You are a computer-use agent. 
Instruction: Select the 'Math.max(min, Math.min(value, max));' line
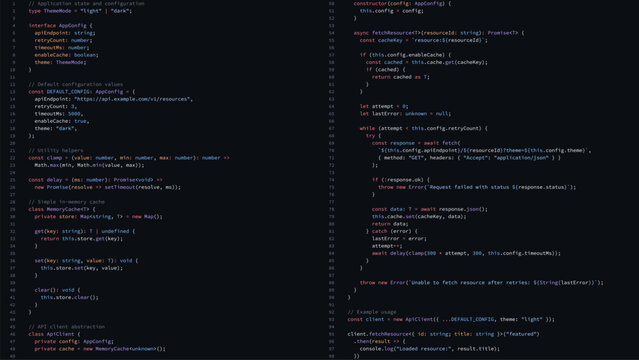click(x=89, y=165)
